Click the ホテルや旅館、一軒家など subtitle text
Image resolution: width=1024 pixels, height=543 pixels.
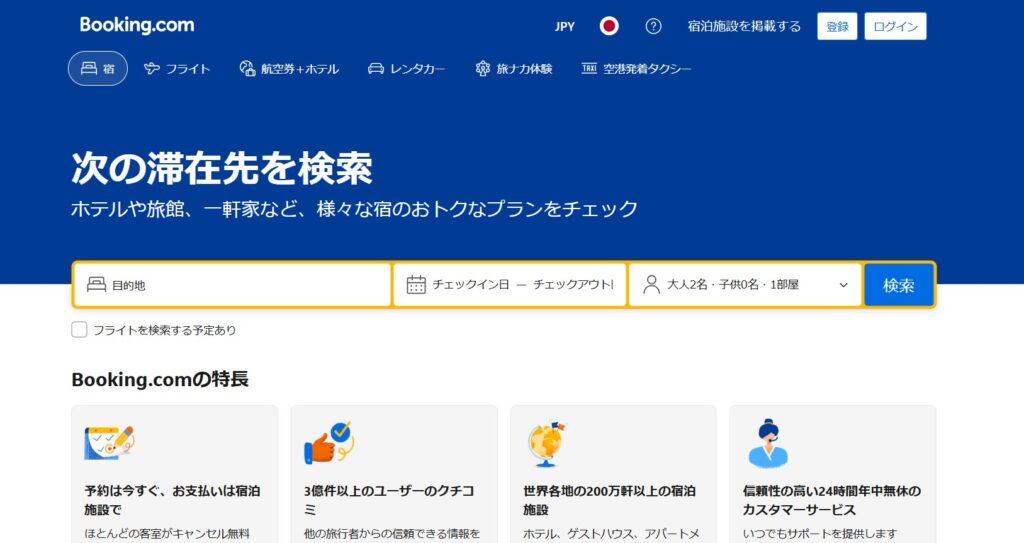(x=354, y=209)
